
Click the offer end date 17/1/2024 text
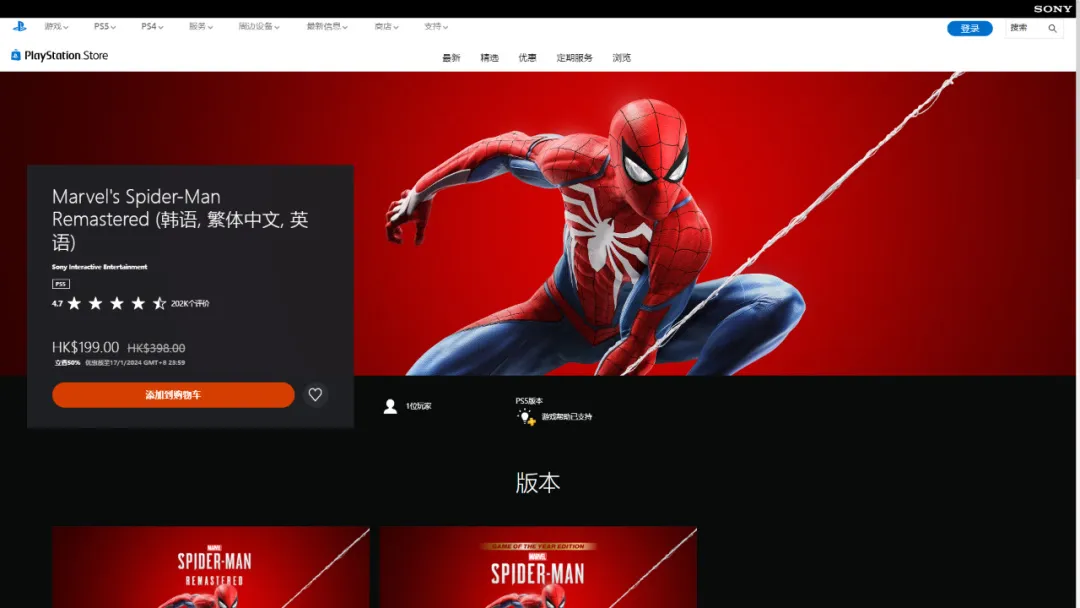pos(135,363)
